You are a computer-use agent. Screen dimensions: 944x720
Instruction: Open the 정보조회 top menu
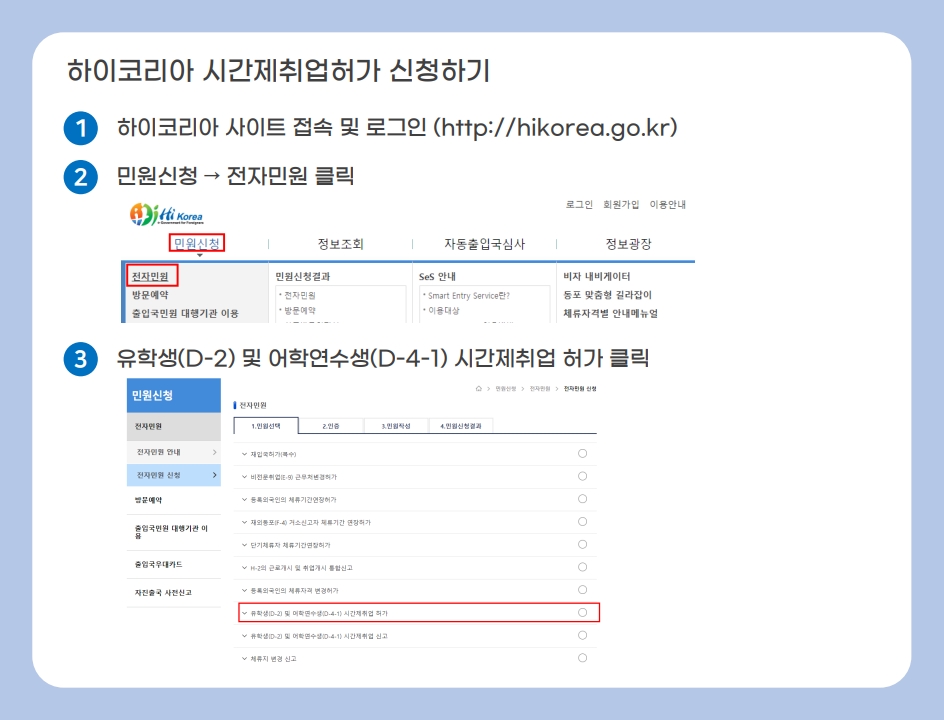pos(340,244)
